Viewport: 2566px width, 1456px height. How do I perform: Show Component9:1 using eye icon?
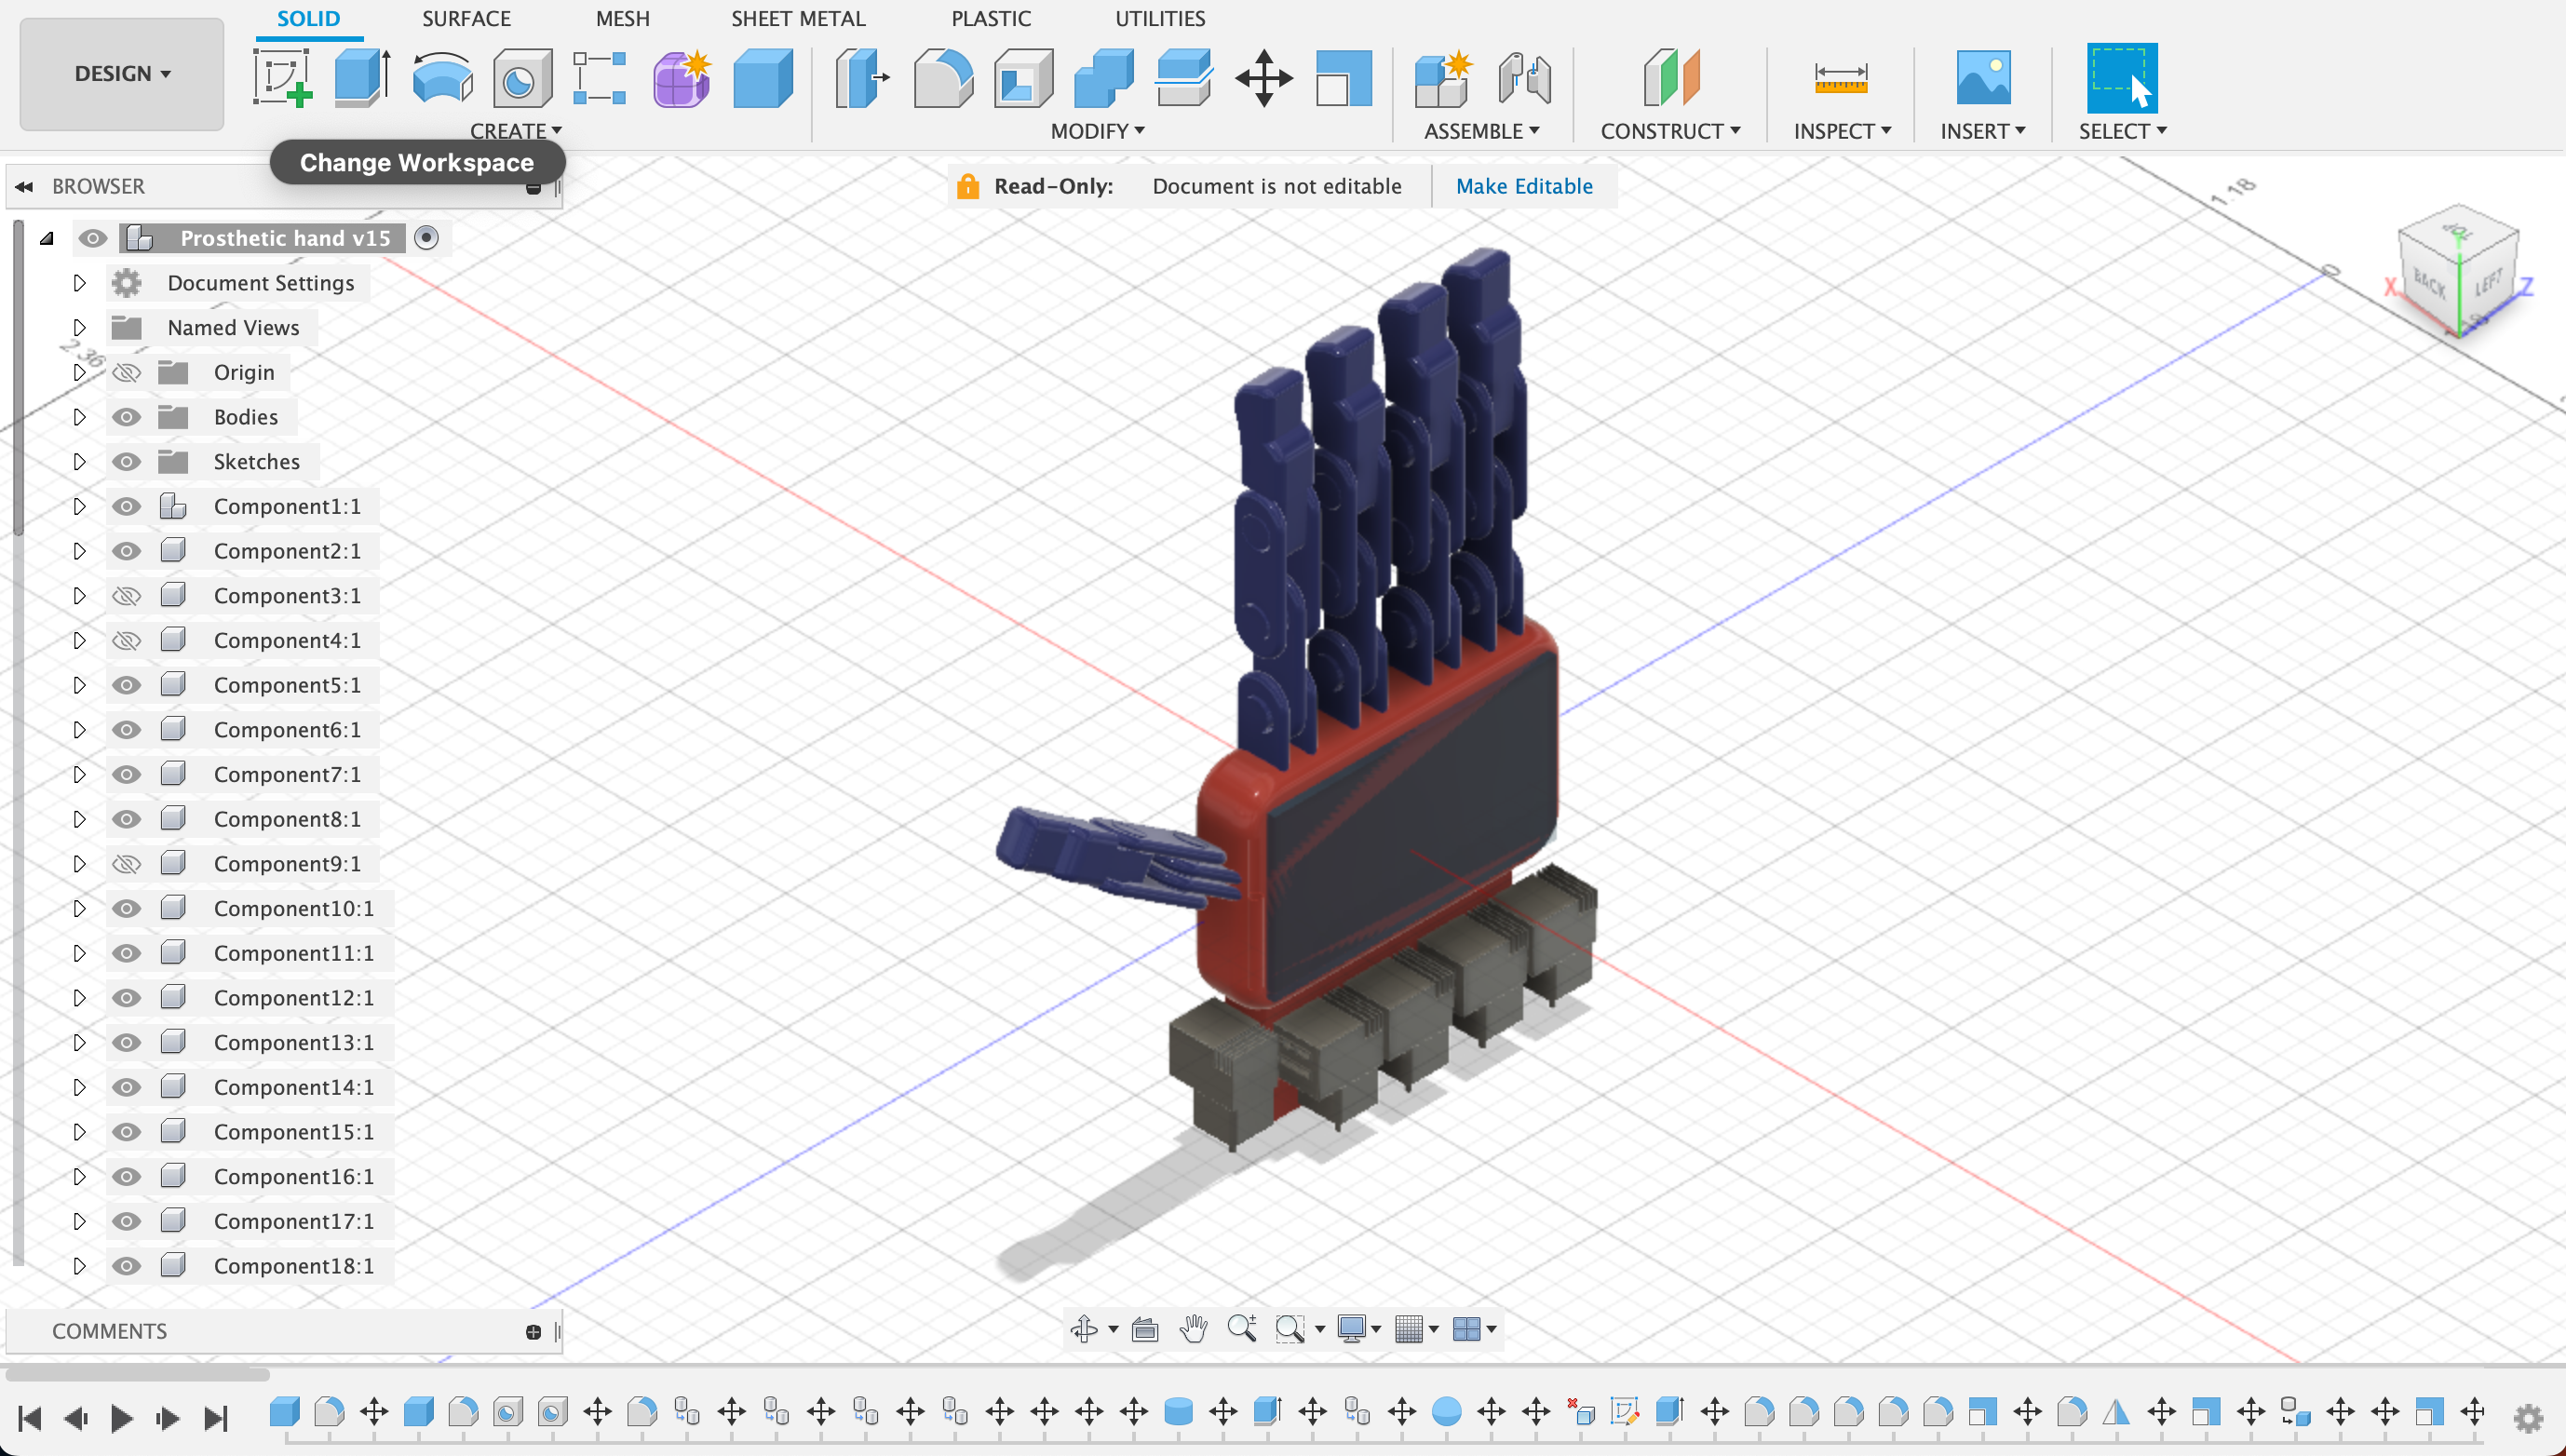click(126, 864)
